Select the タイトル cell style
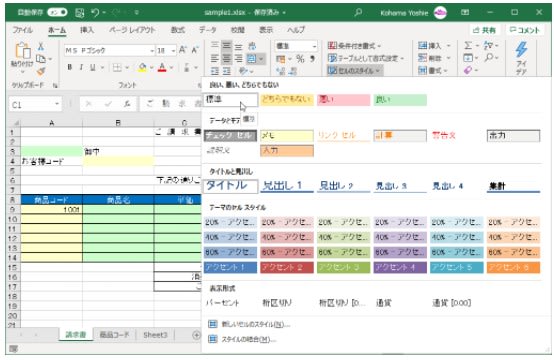554x360 pixels. 230,185
